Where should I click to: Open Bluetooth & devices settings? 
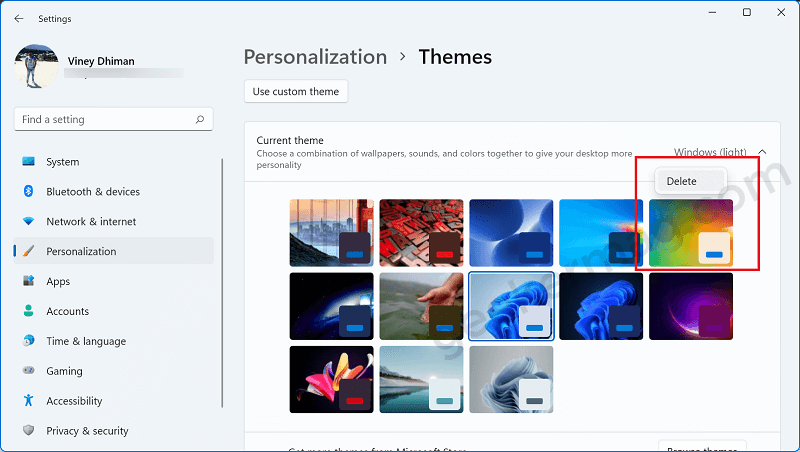tap(113, 191)
